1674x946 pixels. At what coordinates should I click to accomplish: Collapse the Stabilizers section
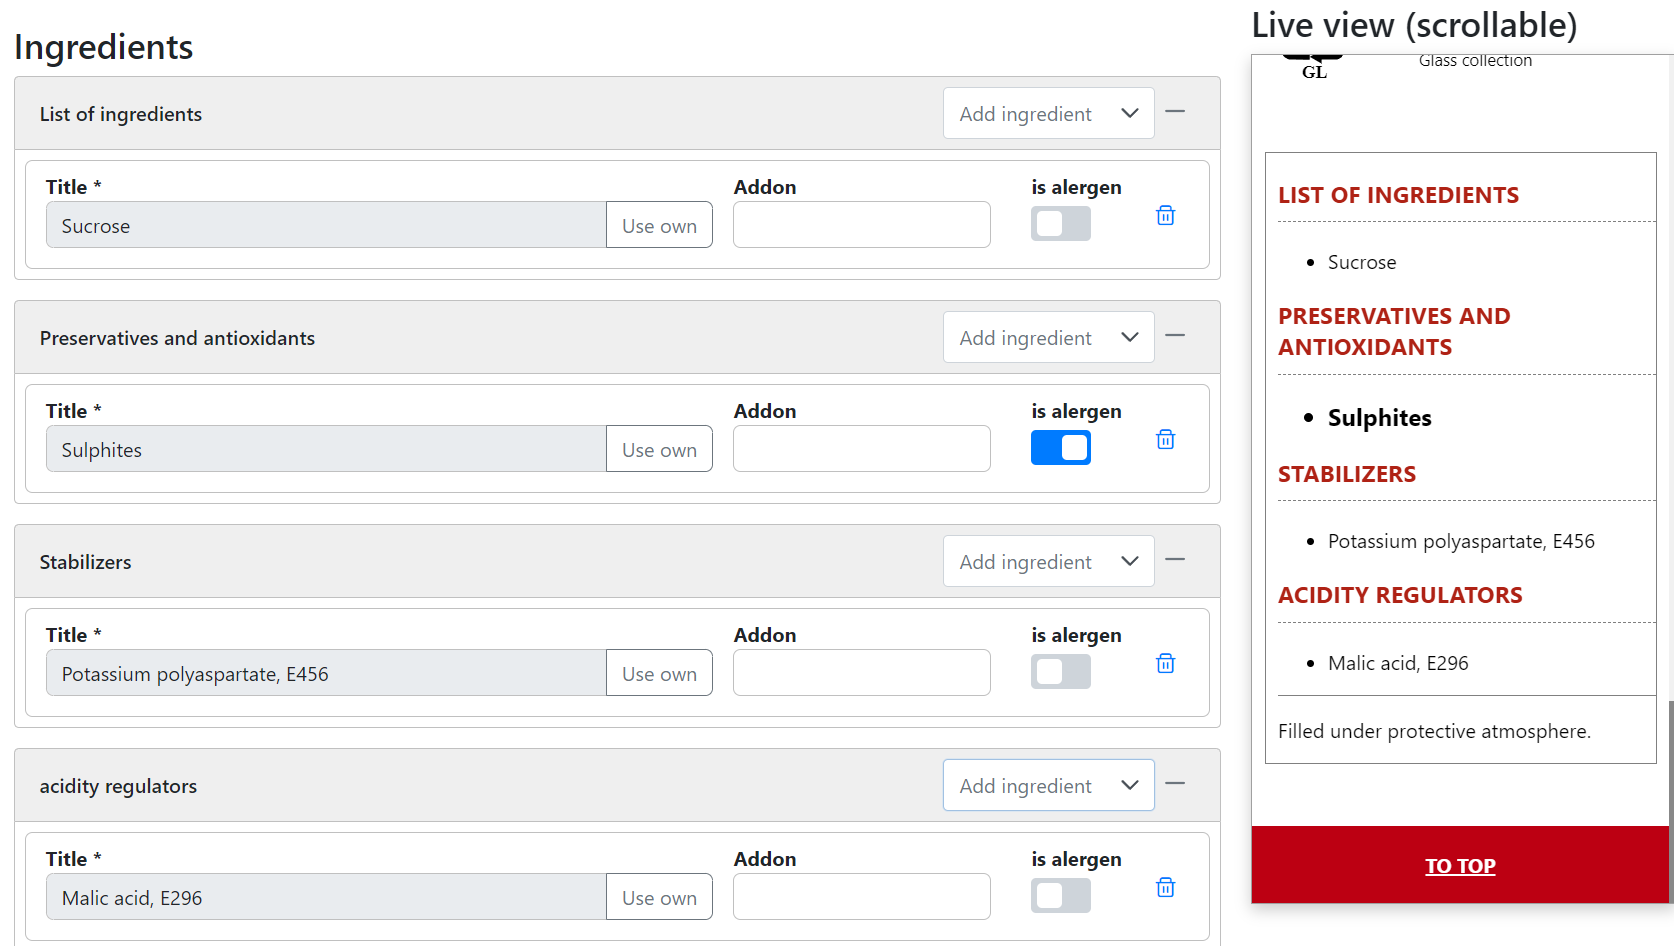1175,560
